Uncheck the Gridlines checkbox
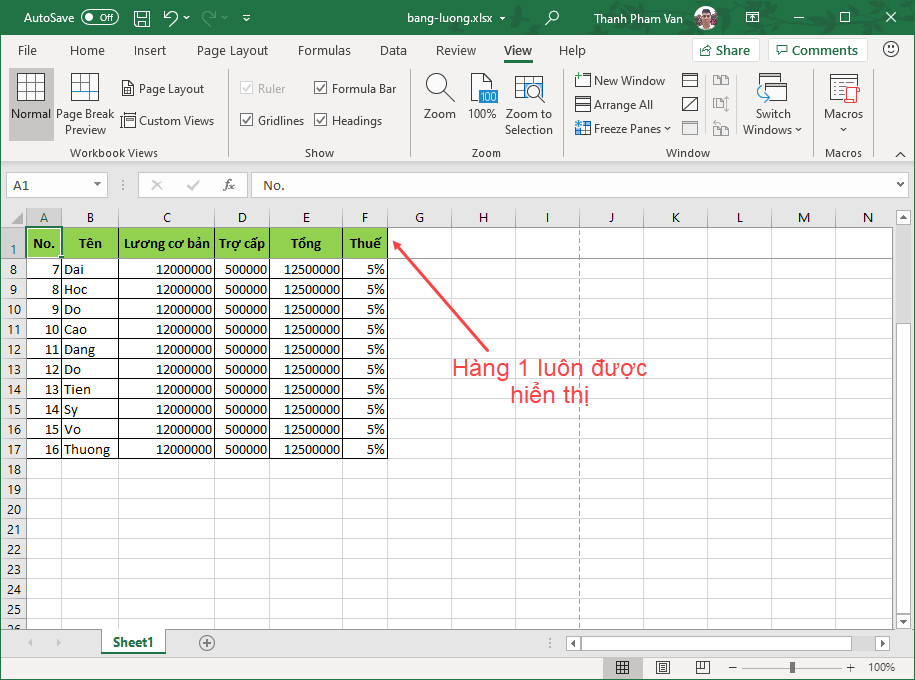Image resolution: width=915 pixels, height=680 pixels. (247, 120)
